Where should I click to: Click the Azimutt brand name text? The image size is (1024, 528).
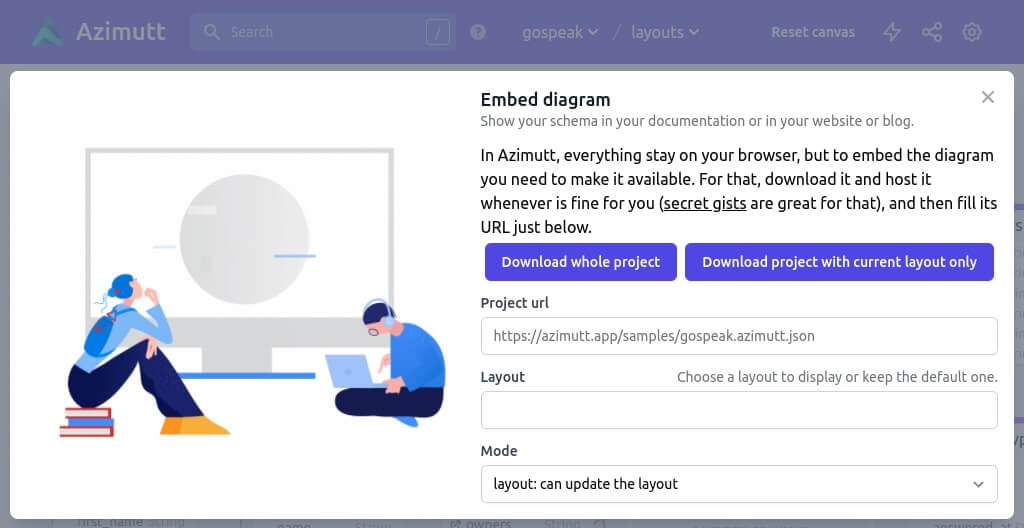click(121, 32)
